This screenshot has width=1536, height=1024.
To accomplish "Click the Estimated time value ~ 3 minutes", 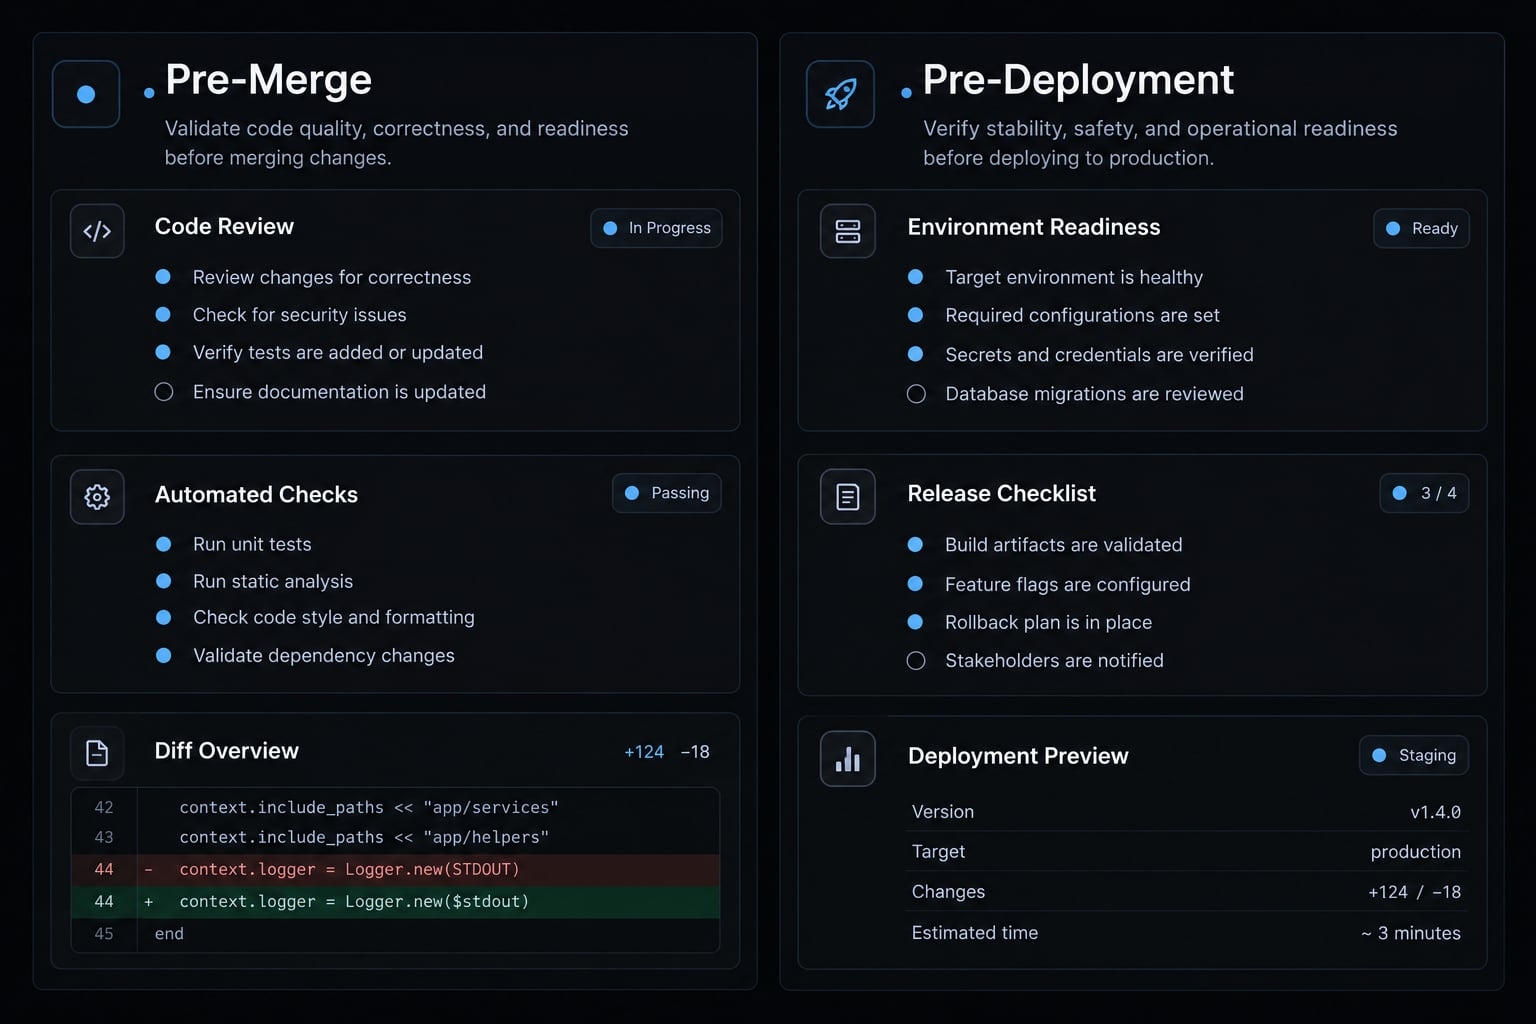I will pyautogui.click(x=1410, y=933).
